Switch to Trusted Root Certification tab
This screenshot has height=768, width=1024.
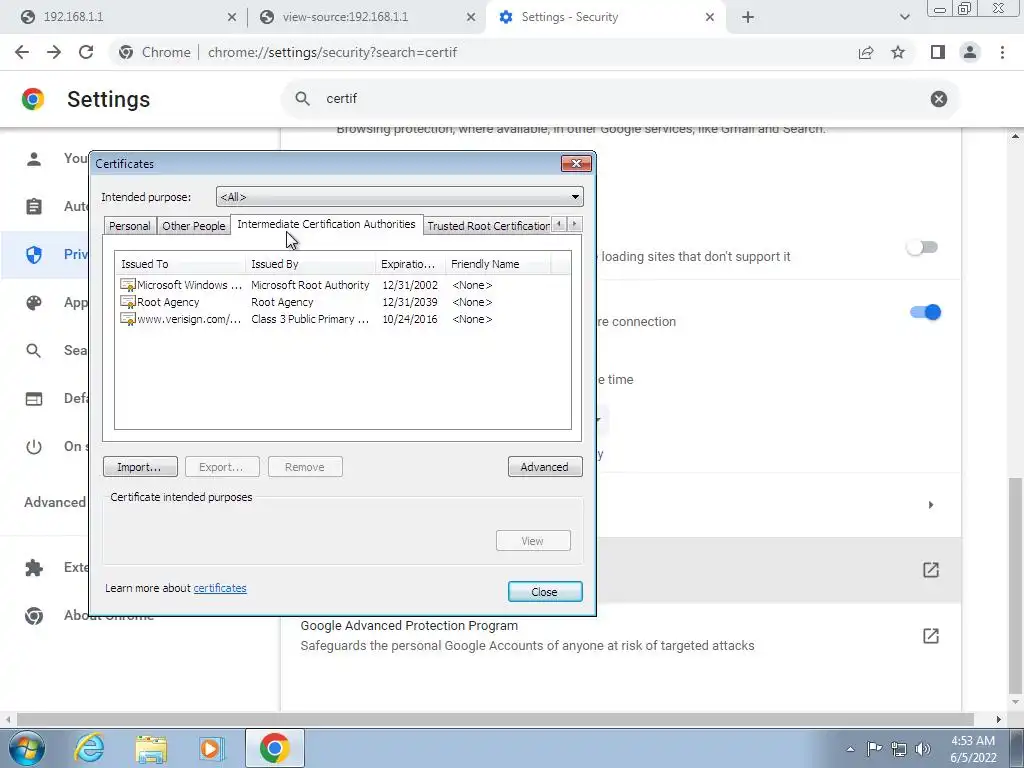(x=488, y=226)
